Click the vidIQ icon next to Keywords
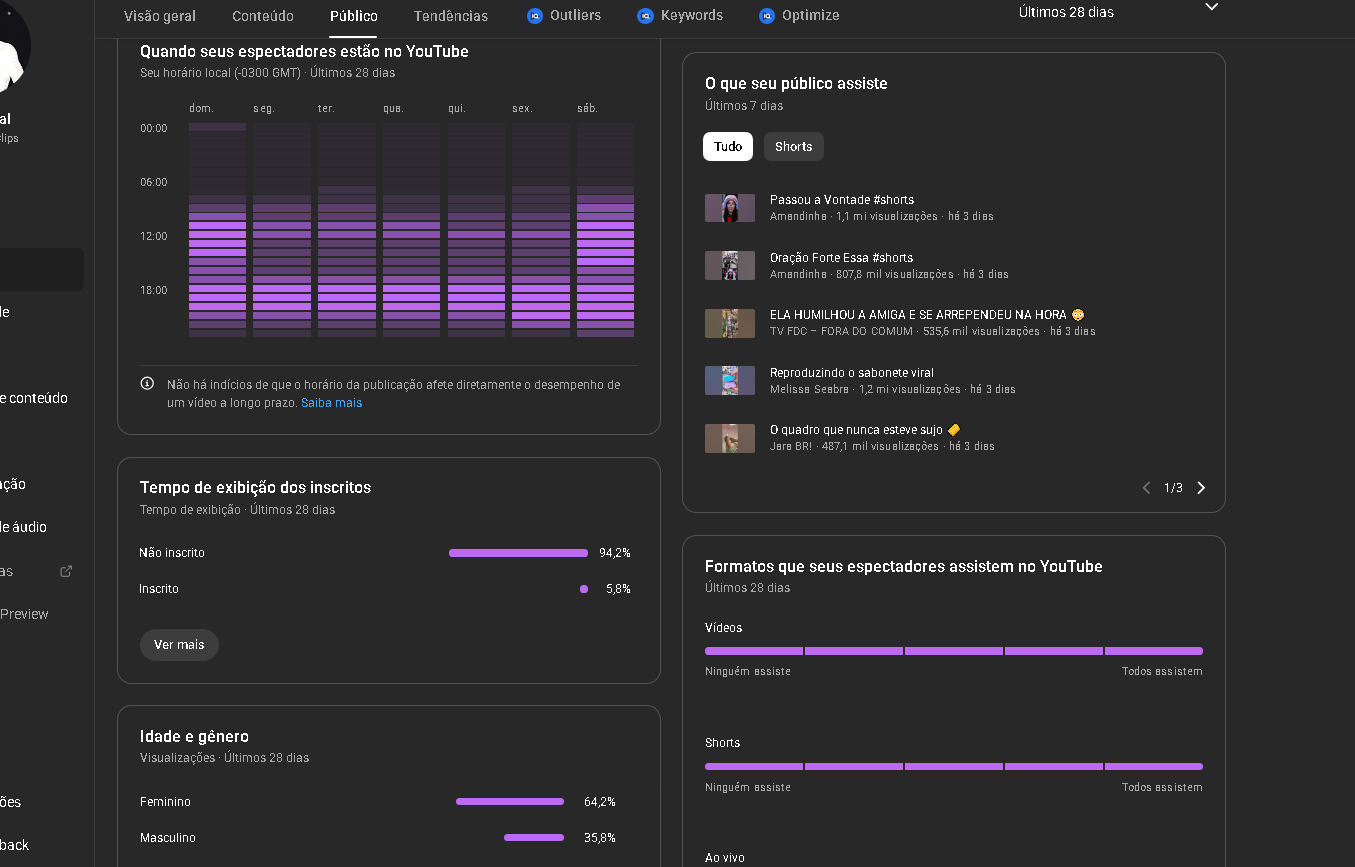 point(645,16)
